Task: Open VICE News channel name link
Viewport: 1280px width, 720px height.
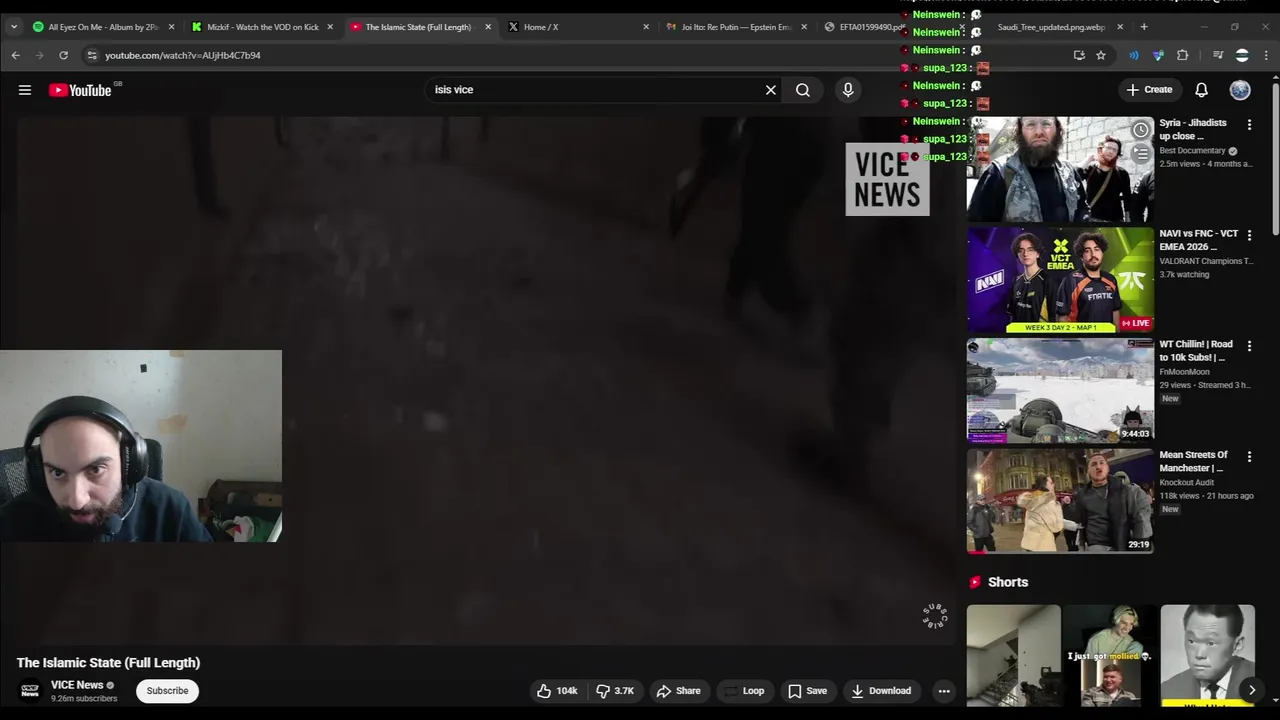Action: [x=77, y=685]
